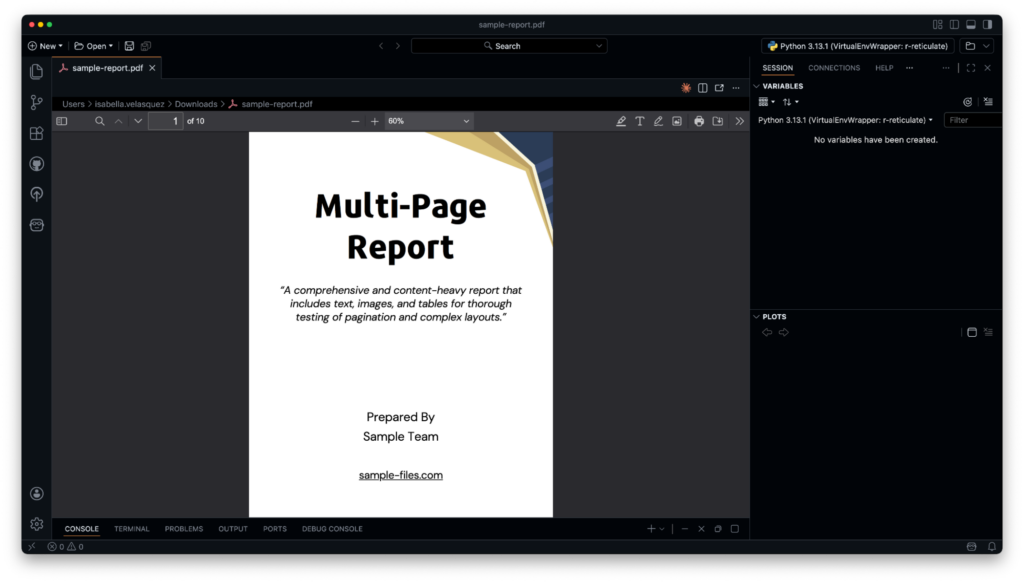Switch to the CONNECTIONS tab
1024x583 pixels.
pos(832,67)
